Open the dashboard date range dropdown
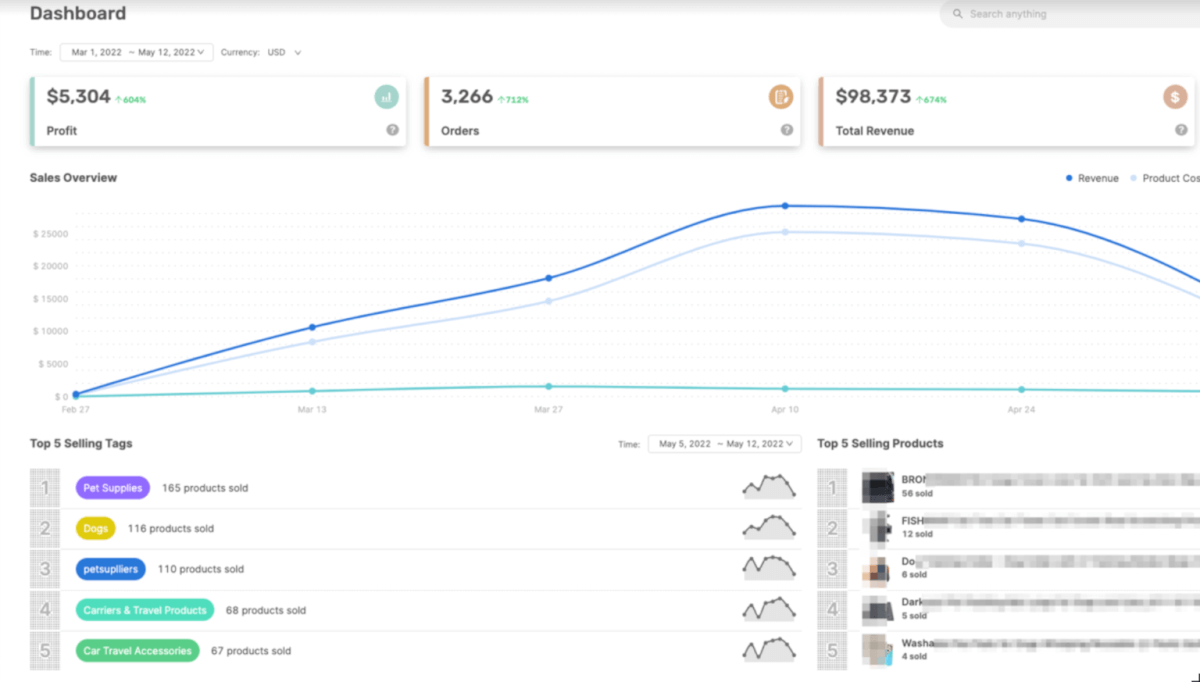The width and height of the screenshot is (1200, 682). (x=136, y=52)
